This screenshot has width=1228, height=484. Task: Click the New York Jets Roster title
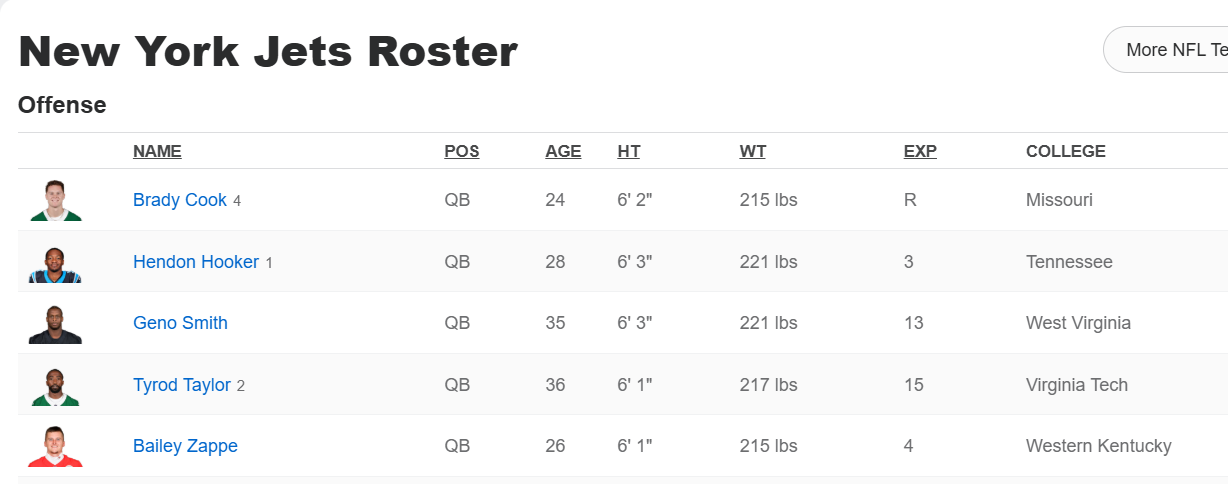pyautogui.click(x=268, y=52)
